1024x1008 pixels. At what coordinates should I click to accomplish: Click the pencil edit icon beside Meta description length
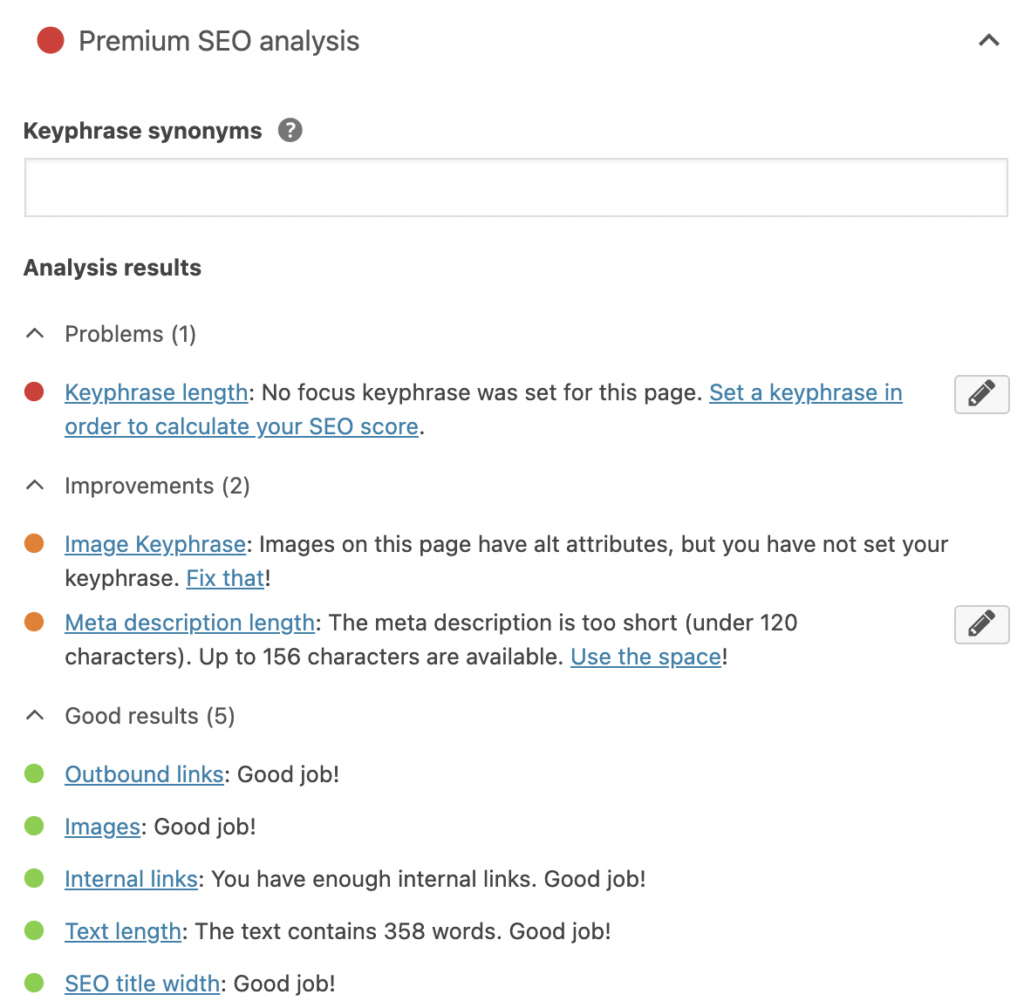981,624
